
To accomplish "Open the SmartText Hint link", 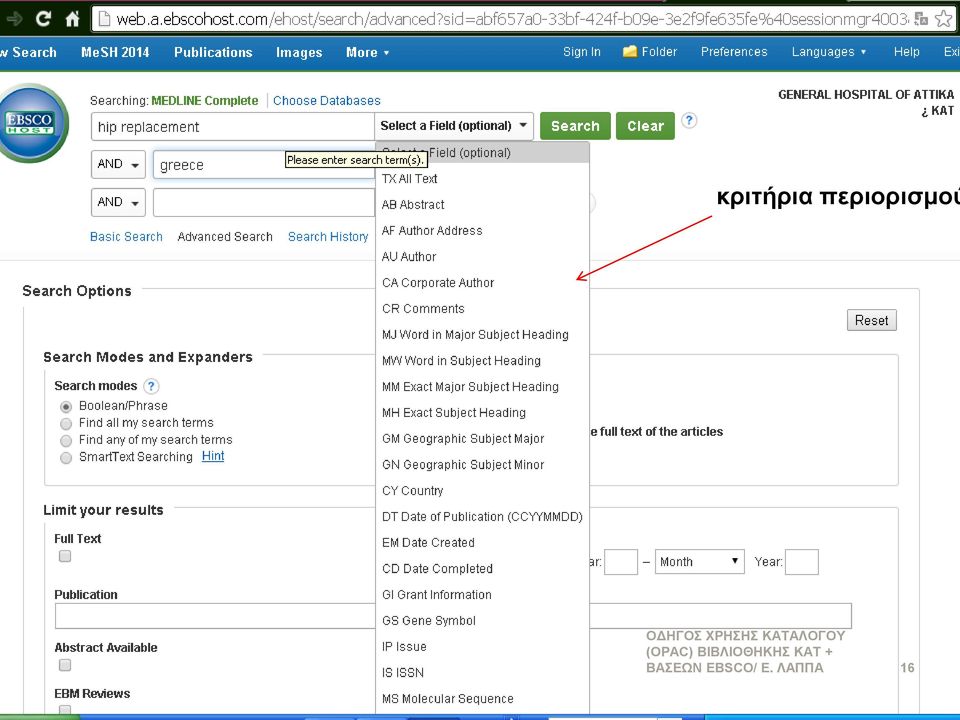I will (x=213, y=456).
